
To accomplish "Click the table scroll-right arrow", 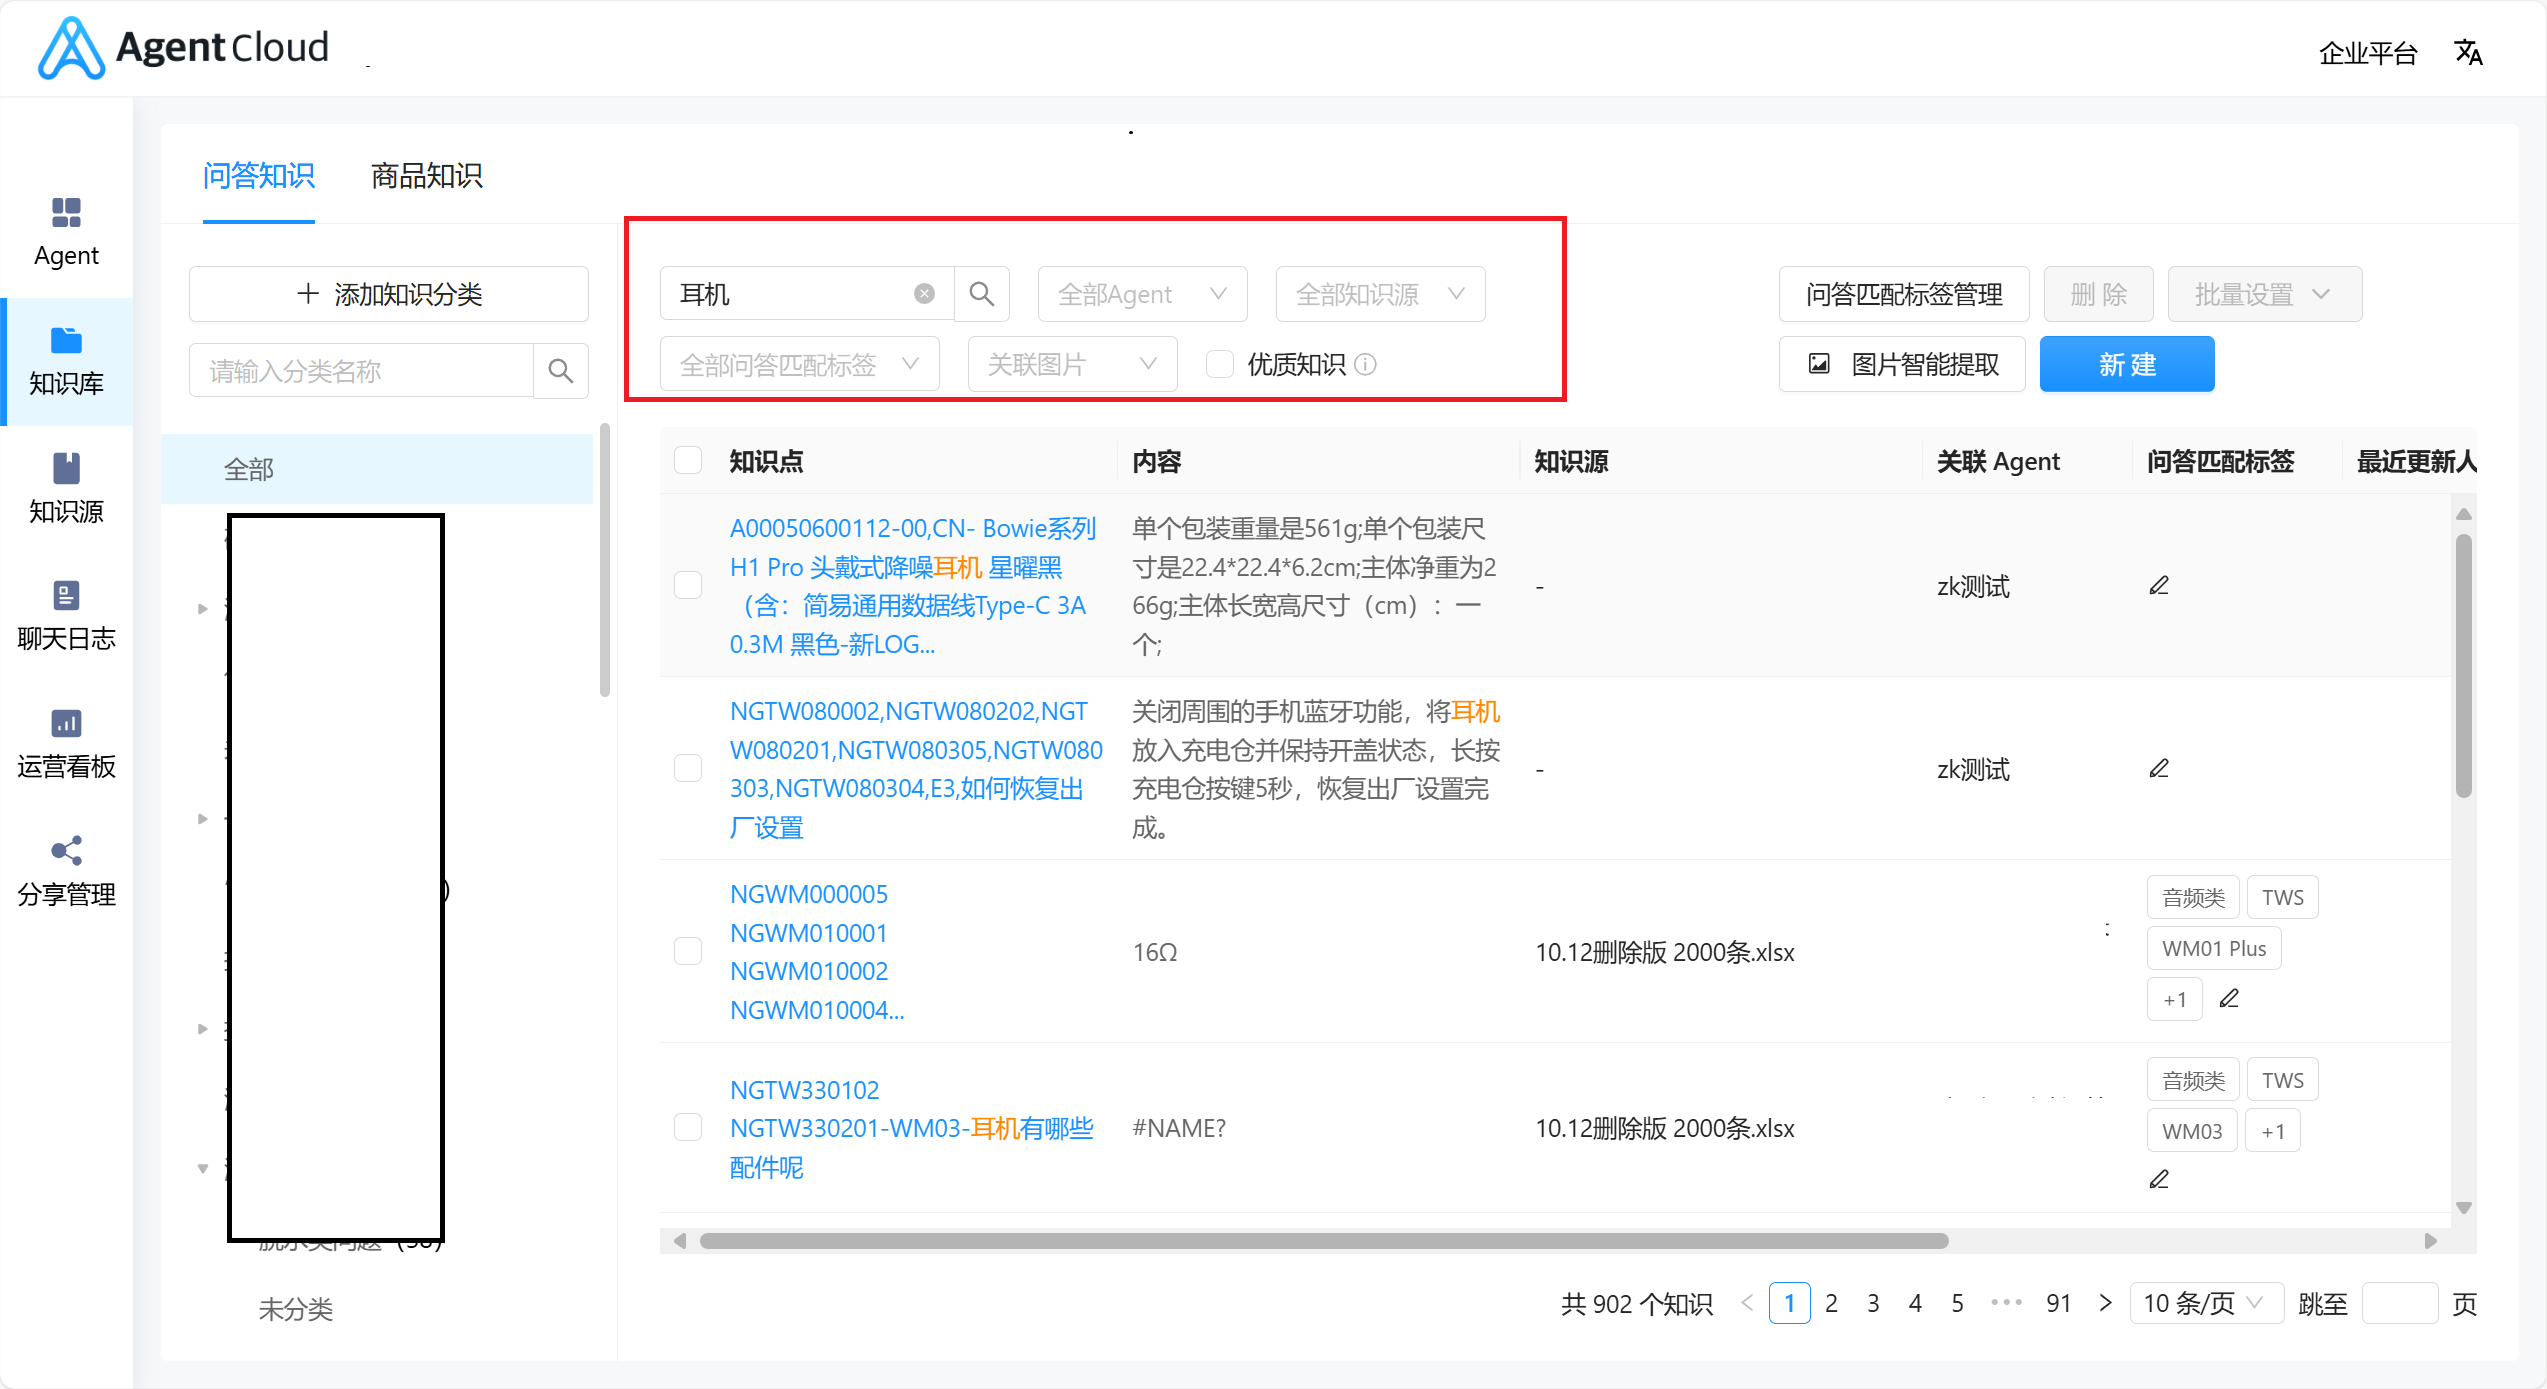I will [2431, 1241].
